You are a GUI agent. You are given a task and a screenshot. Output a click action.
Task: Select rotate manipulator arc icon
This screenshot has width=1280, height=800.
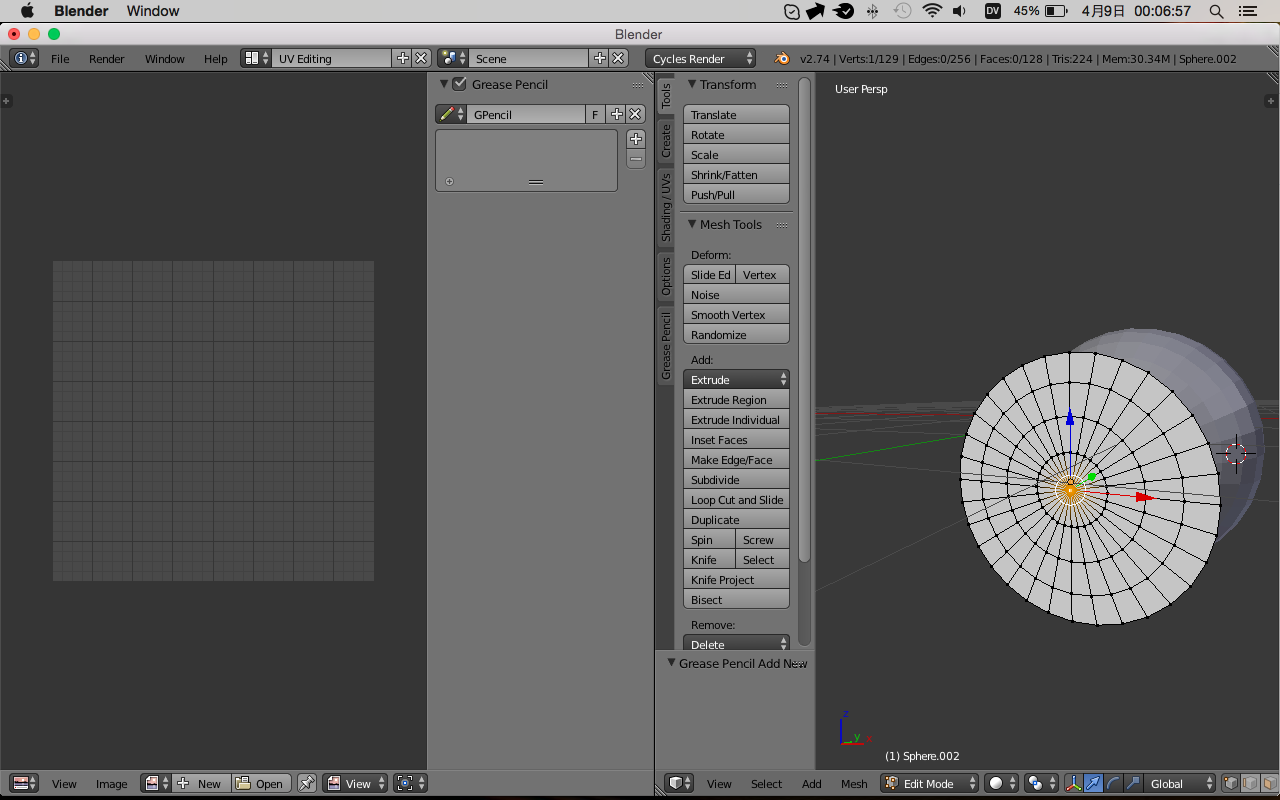point(1112,783)
